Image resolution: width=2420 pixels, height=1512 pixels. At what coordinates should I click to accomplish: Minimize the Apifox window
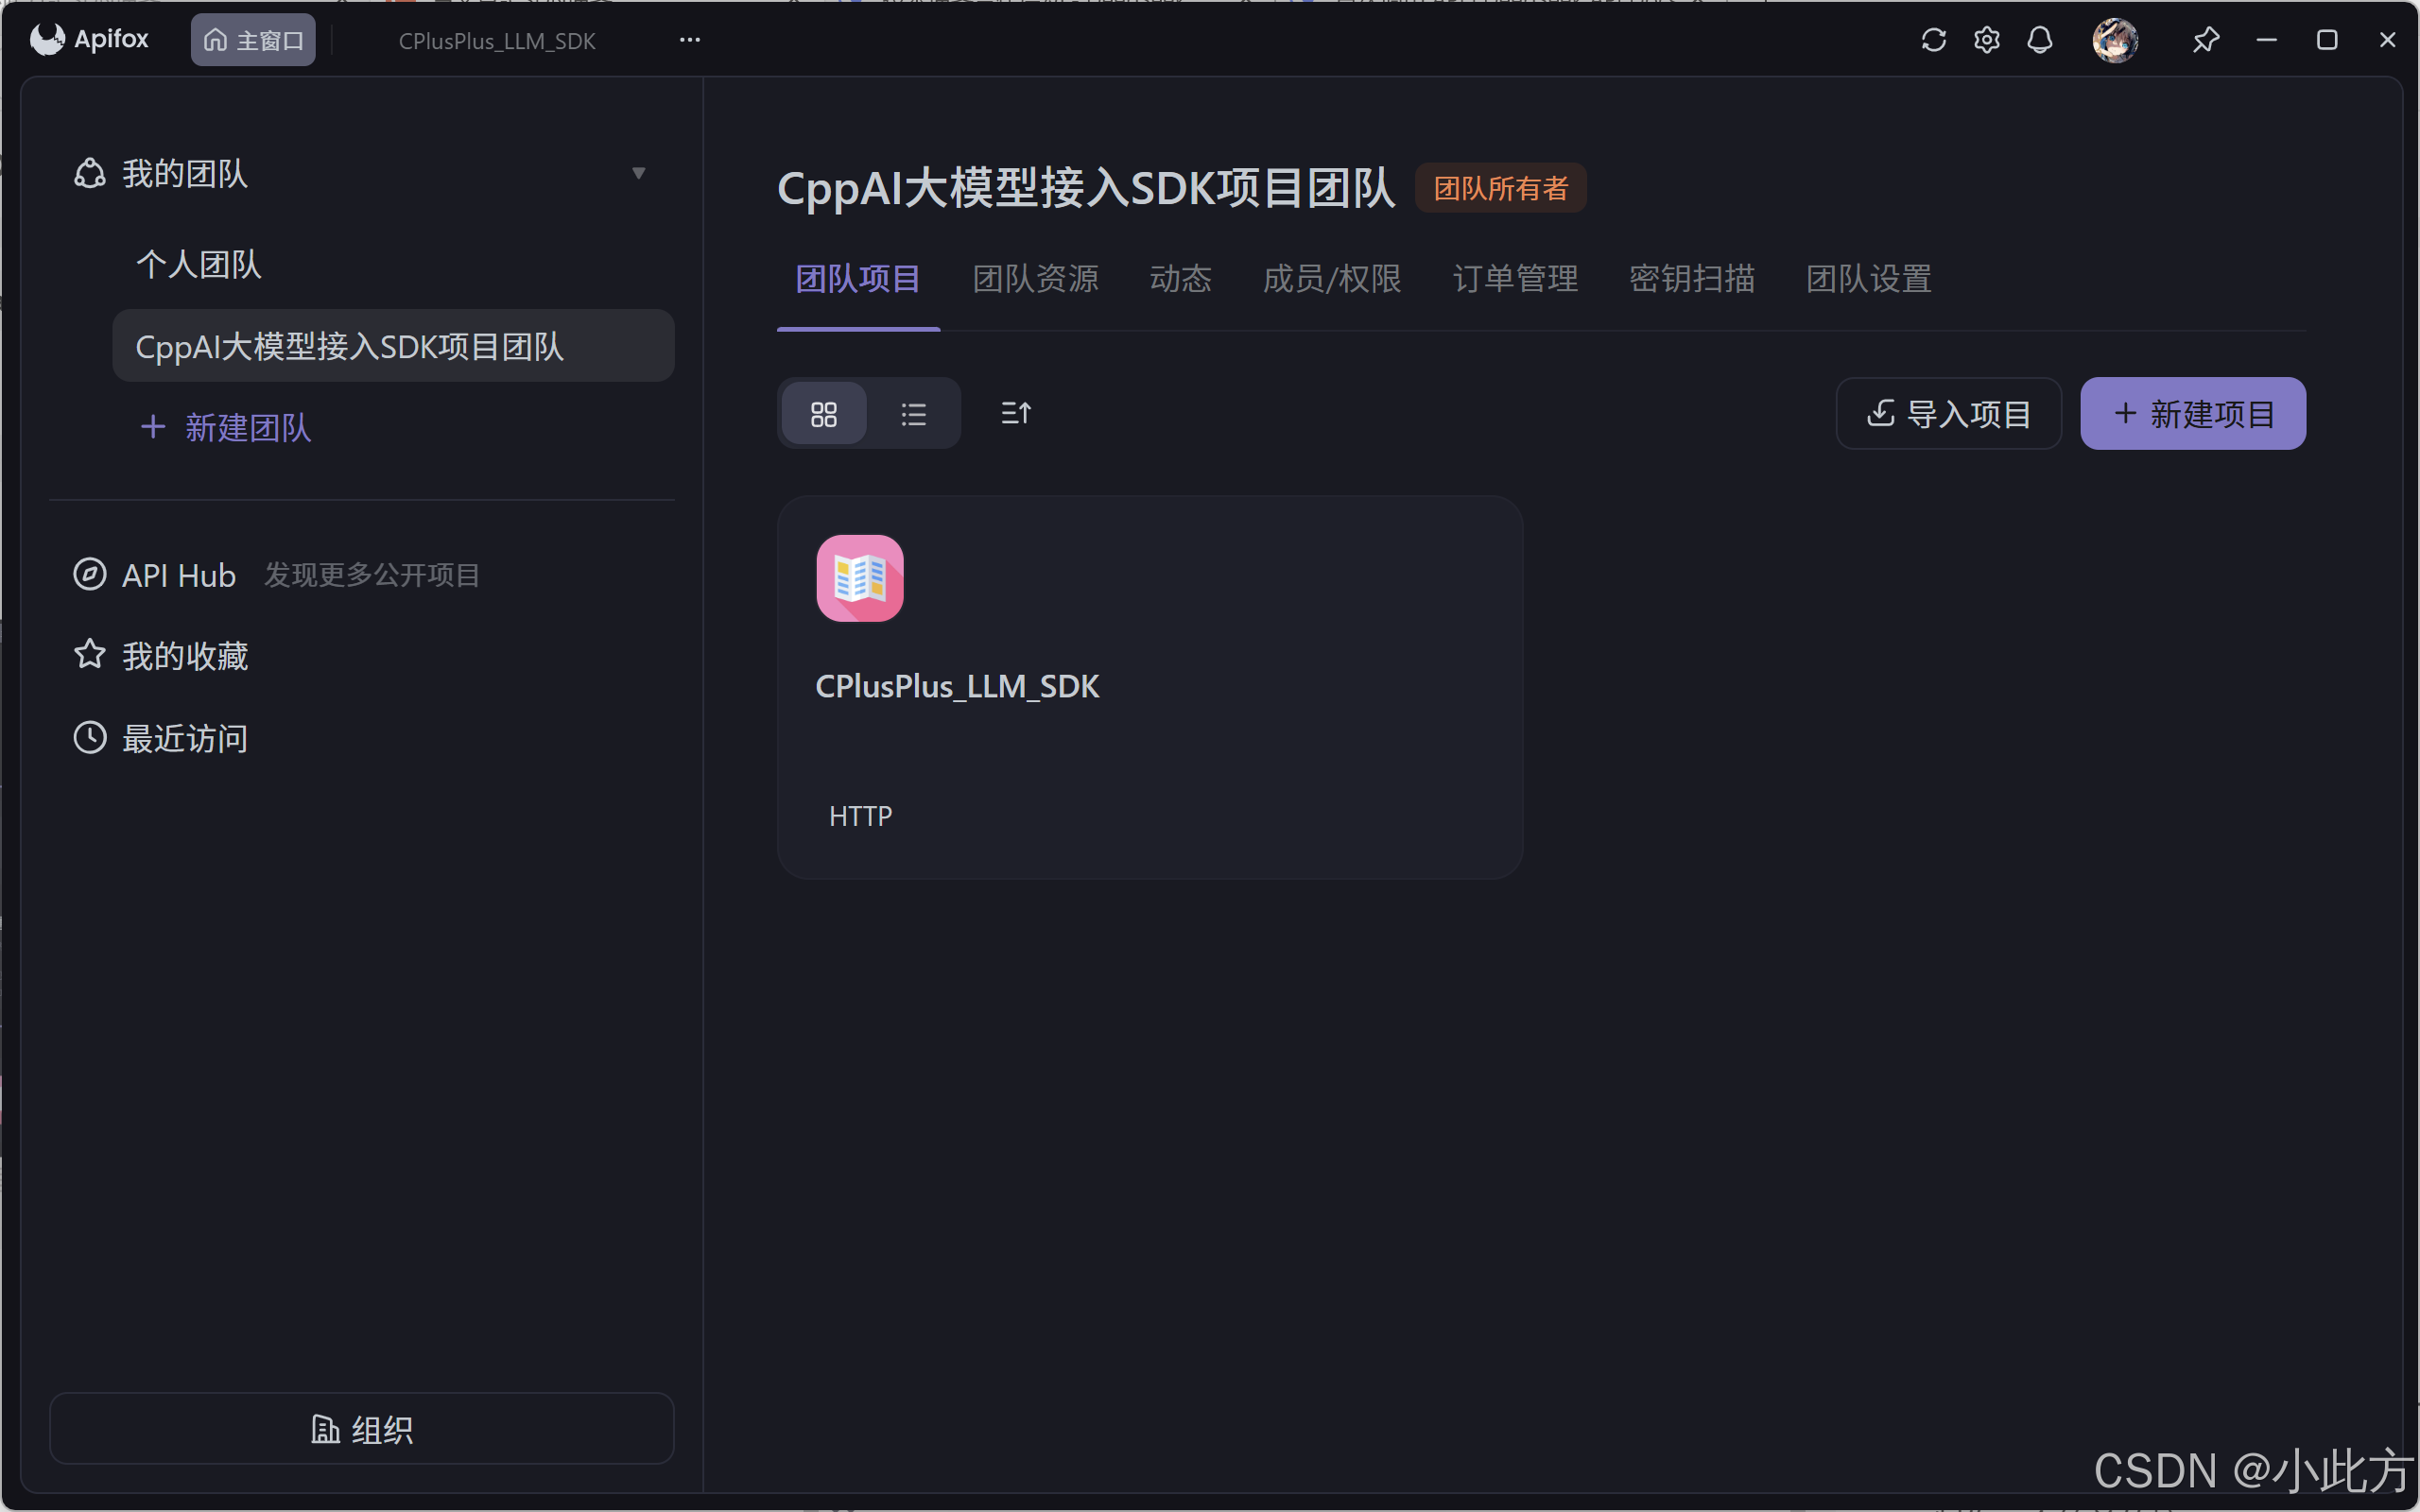[x=2267, y=40]
